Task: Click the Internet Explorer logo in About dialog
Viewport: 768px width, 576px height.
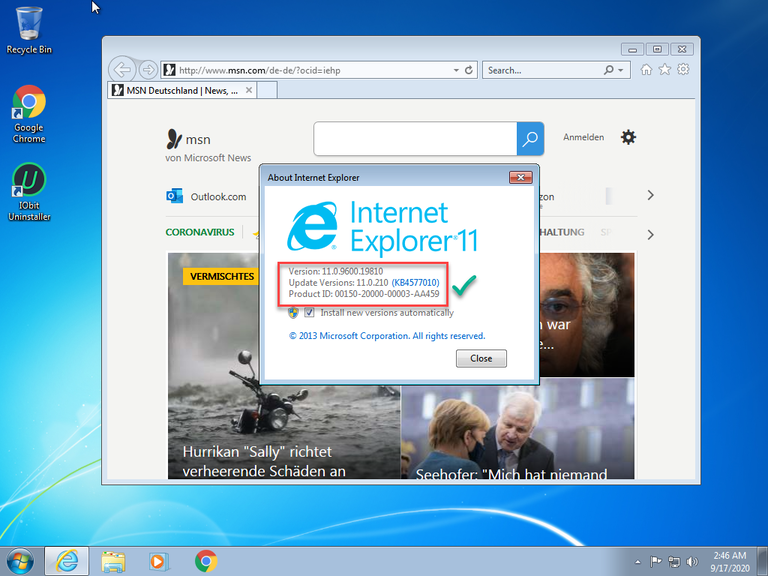Action: (x=313, y=226)
